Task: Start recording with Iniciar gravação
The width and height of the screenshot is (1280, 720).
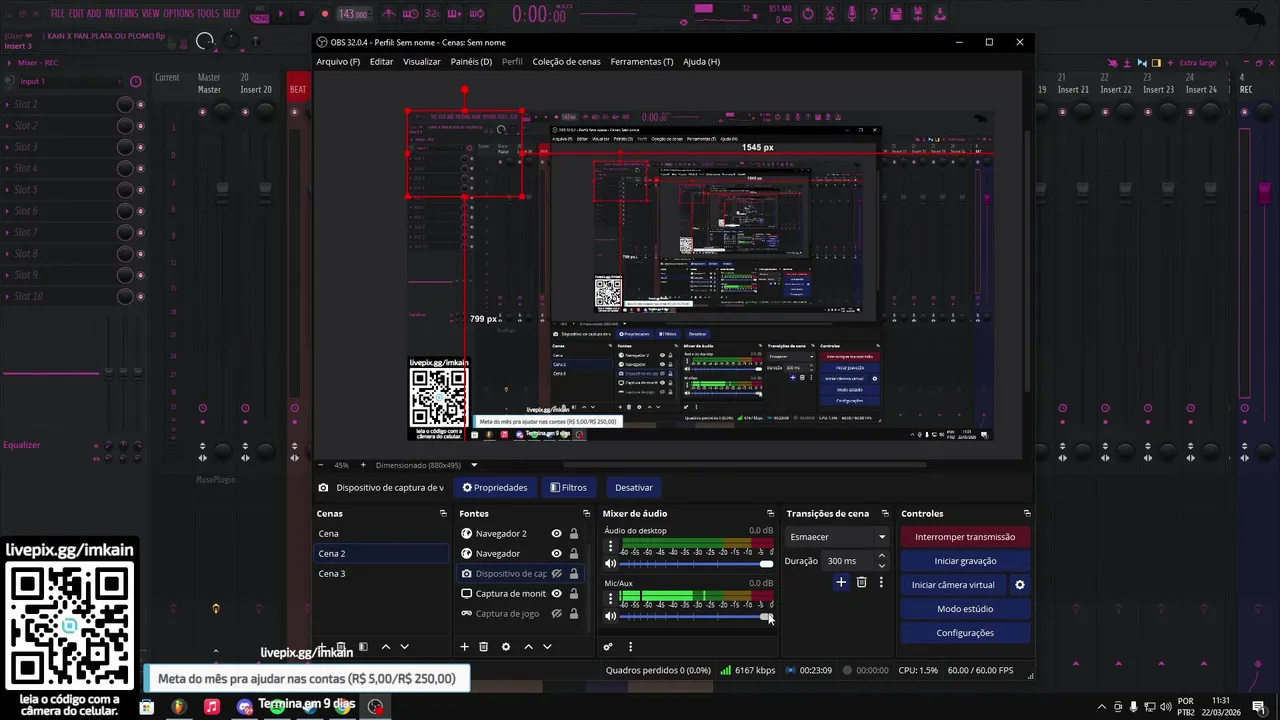Action: 965,561
